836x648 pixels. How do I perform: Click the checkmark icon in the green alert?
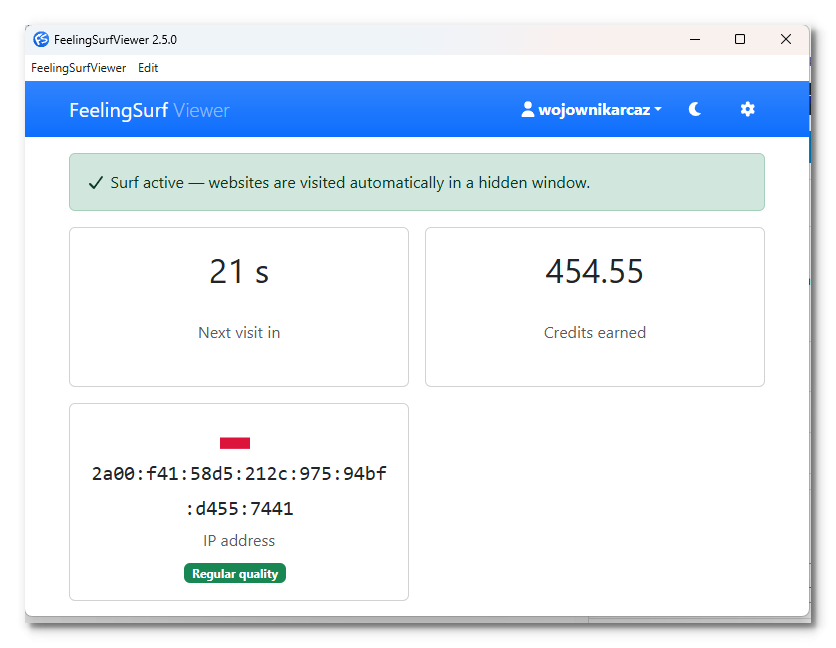(96, 183)
